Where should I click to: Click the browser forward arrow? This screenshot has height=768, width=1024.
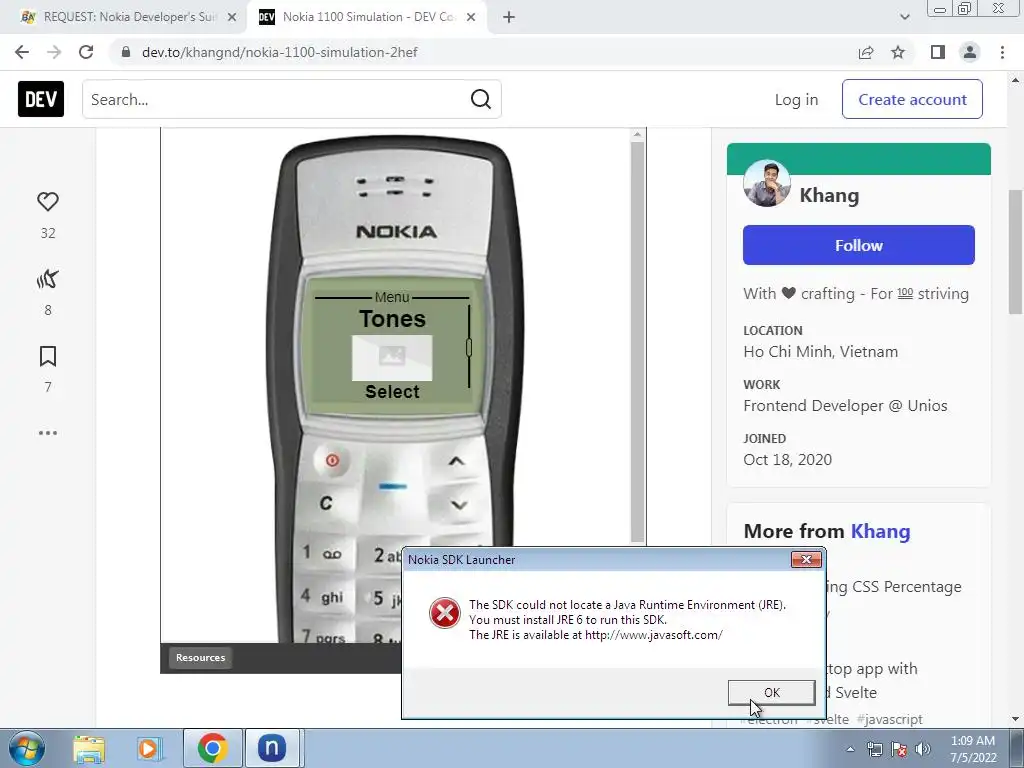tap(54, 52)
